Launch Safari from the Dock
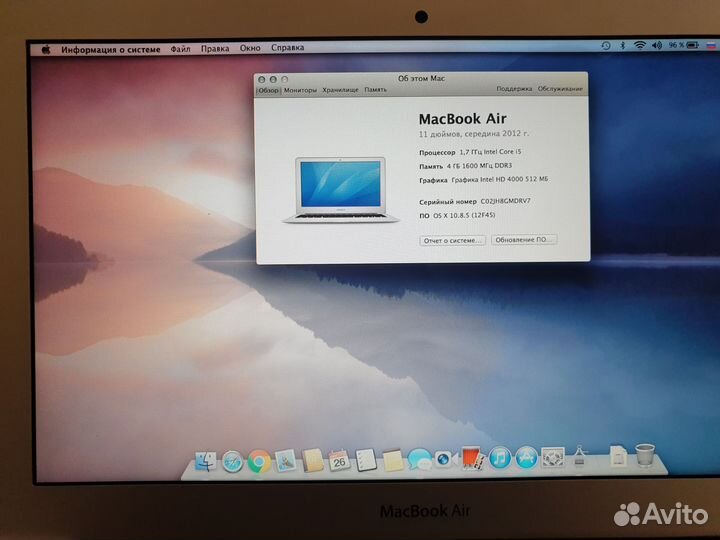 [x=232, y=461]
